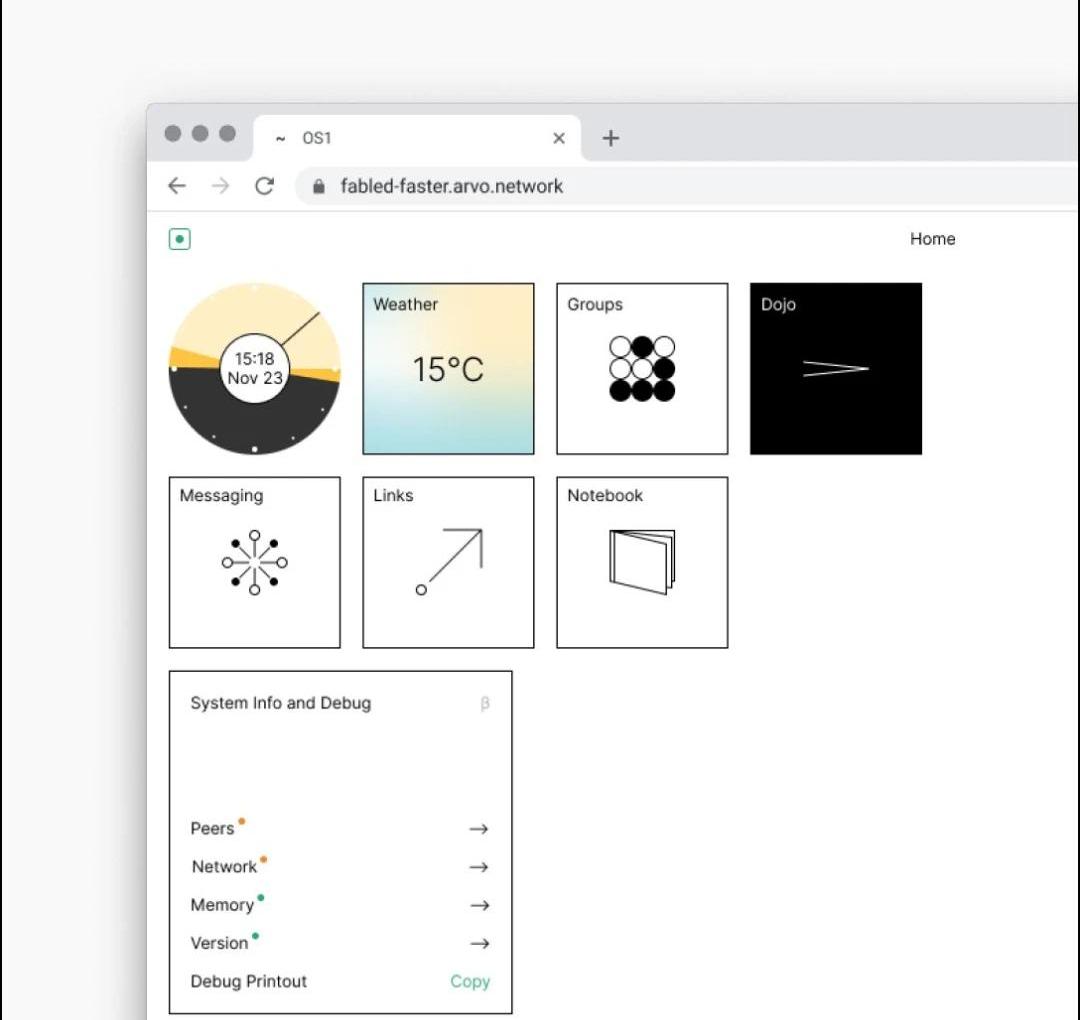Open the Weather tile
This screenshot has width=1080, height=1020.
(448, 368)
